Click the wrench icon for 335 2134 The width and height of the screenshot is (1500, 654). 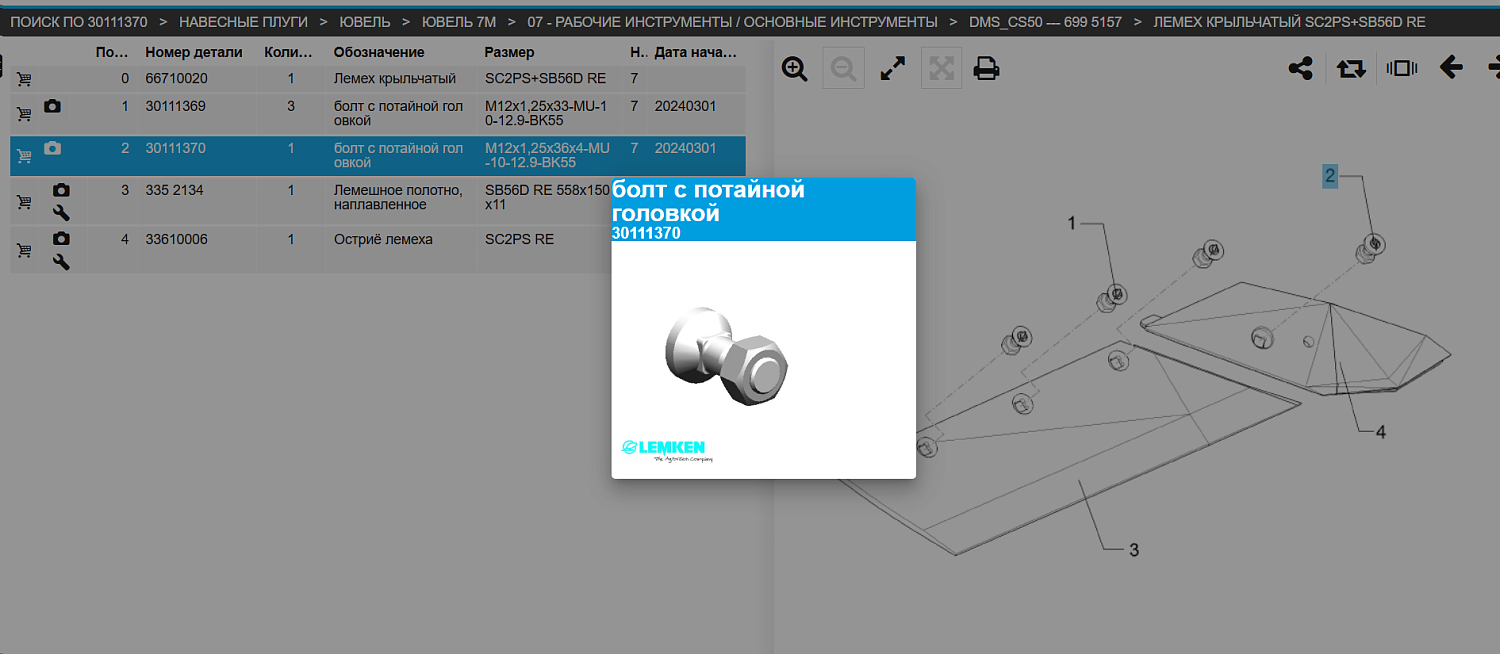pos(61,212)
